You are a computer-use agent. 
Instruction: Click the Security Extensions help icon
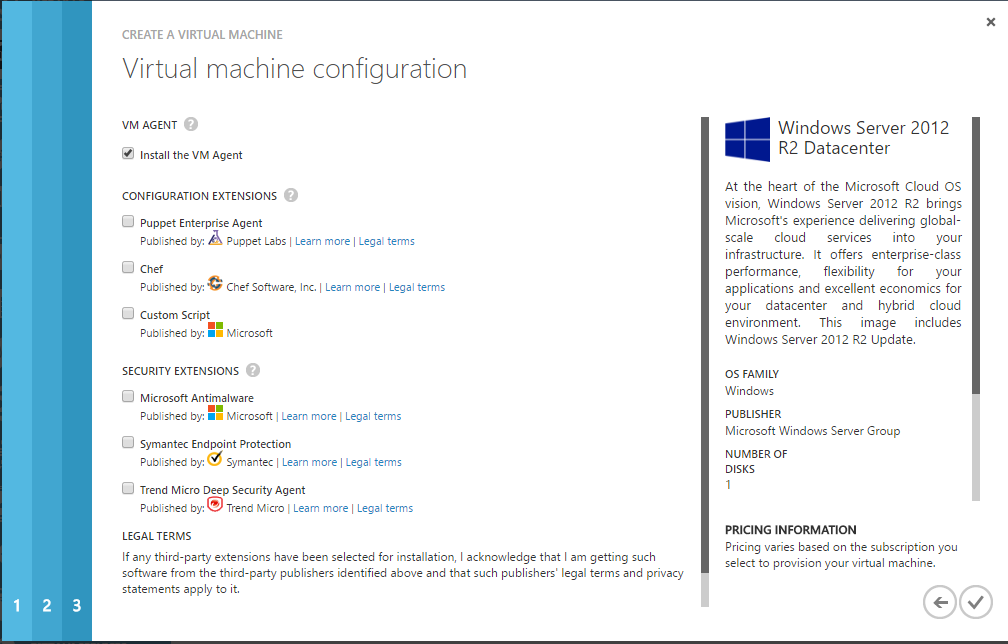coord(253,370)
